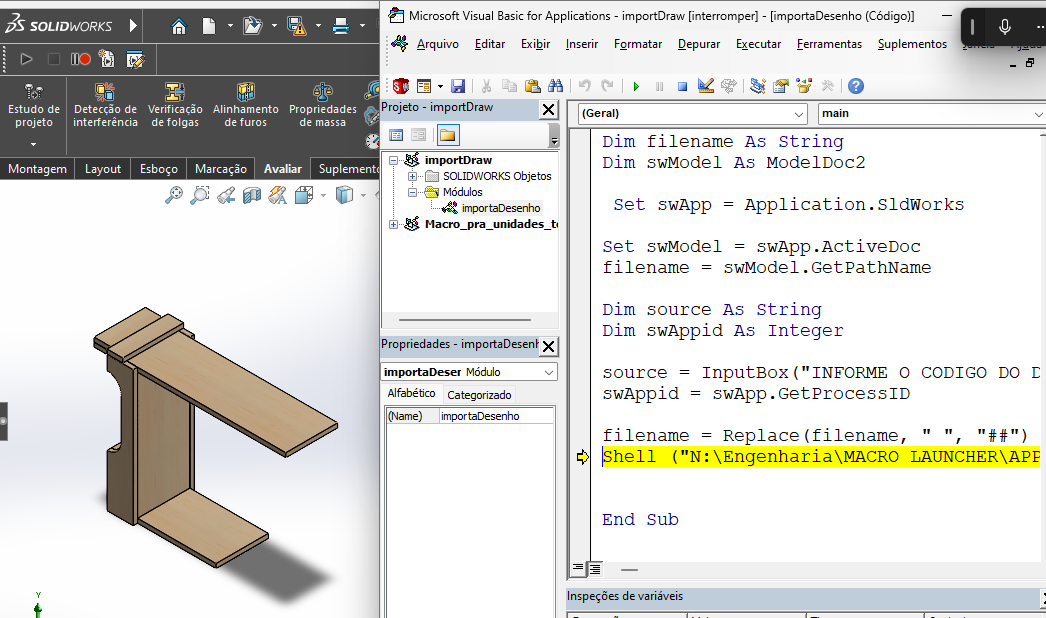1046x618 pixels.
Task: Switch to the Avaliar ribbon tab
Action: [x=283, y=168]
